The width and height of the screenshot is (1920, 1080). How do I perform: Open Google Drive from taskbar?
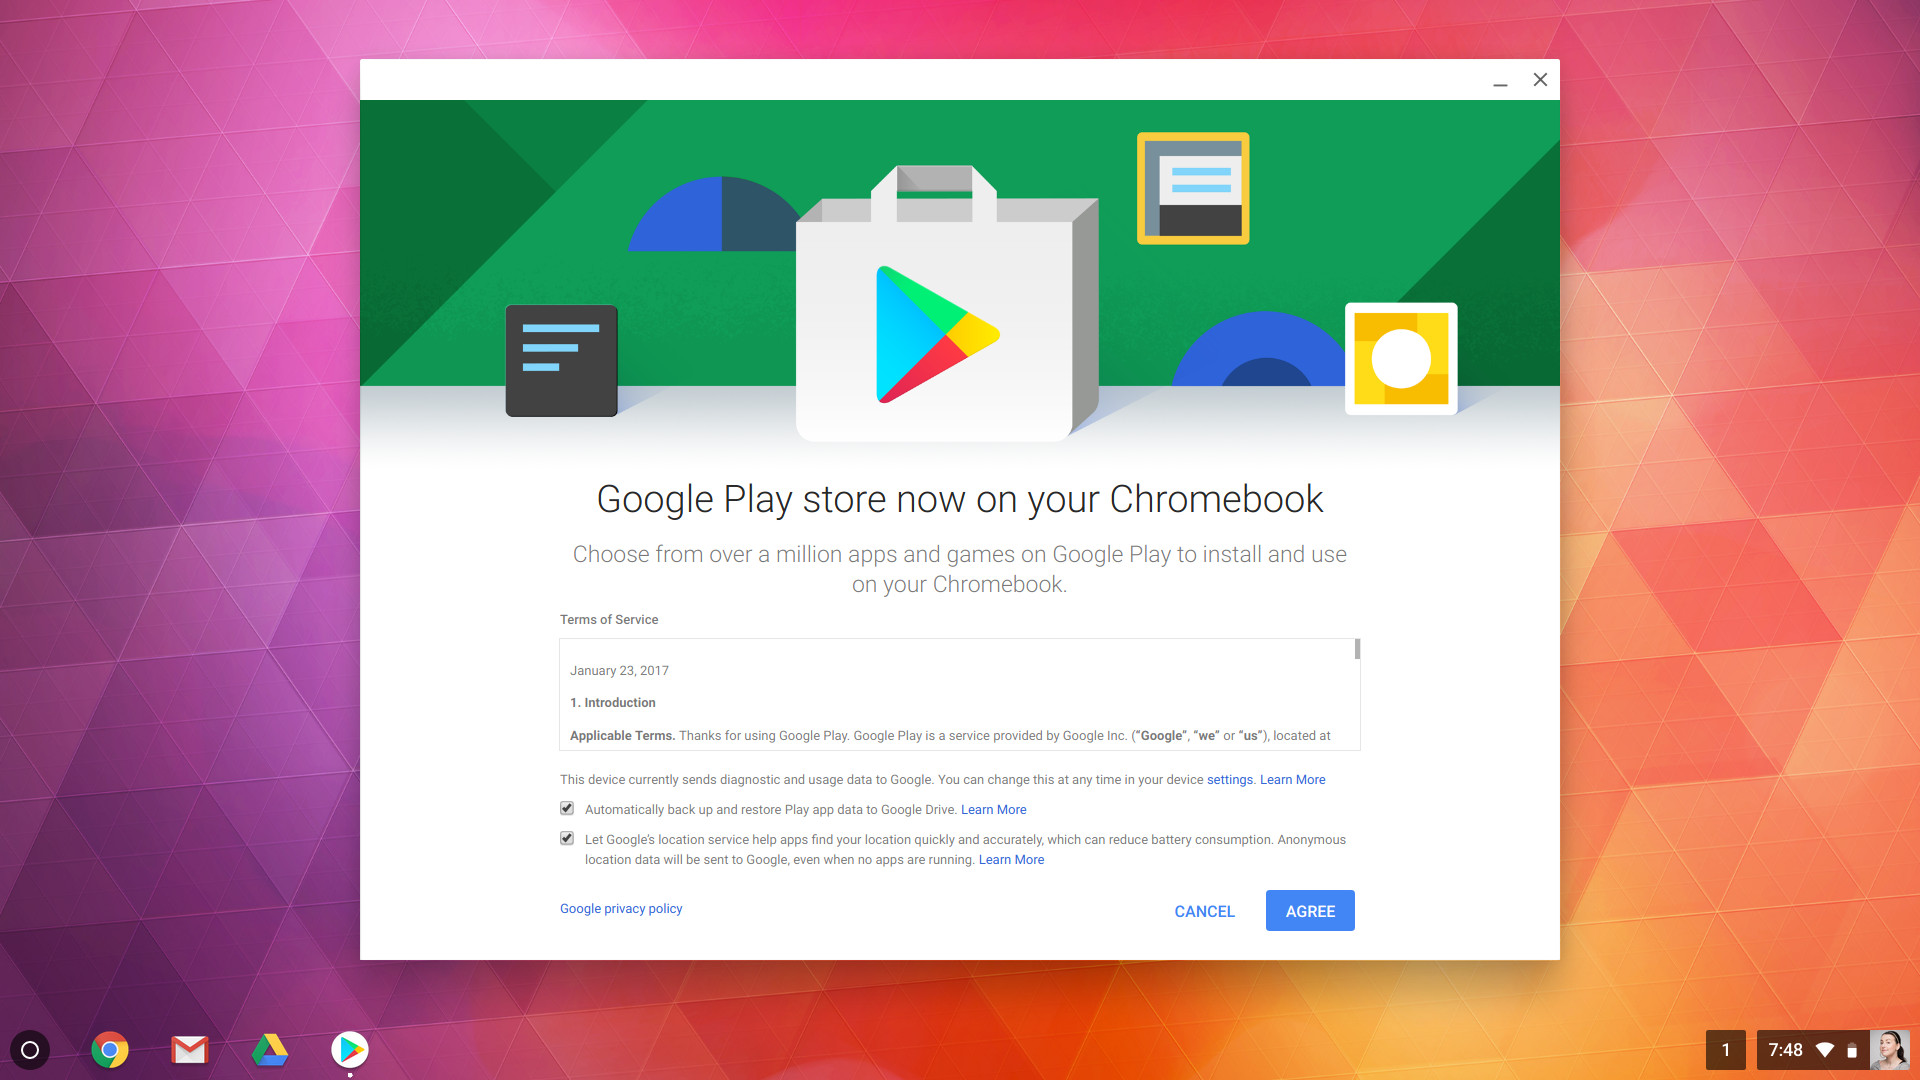[x=270, y=1050]
